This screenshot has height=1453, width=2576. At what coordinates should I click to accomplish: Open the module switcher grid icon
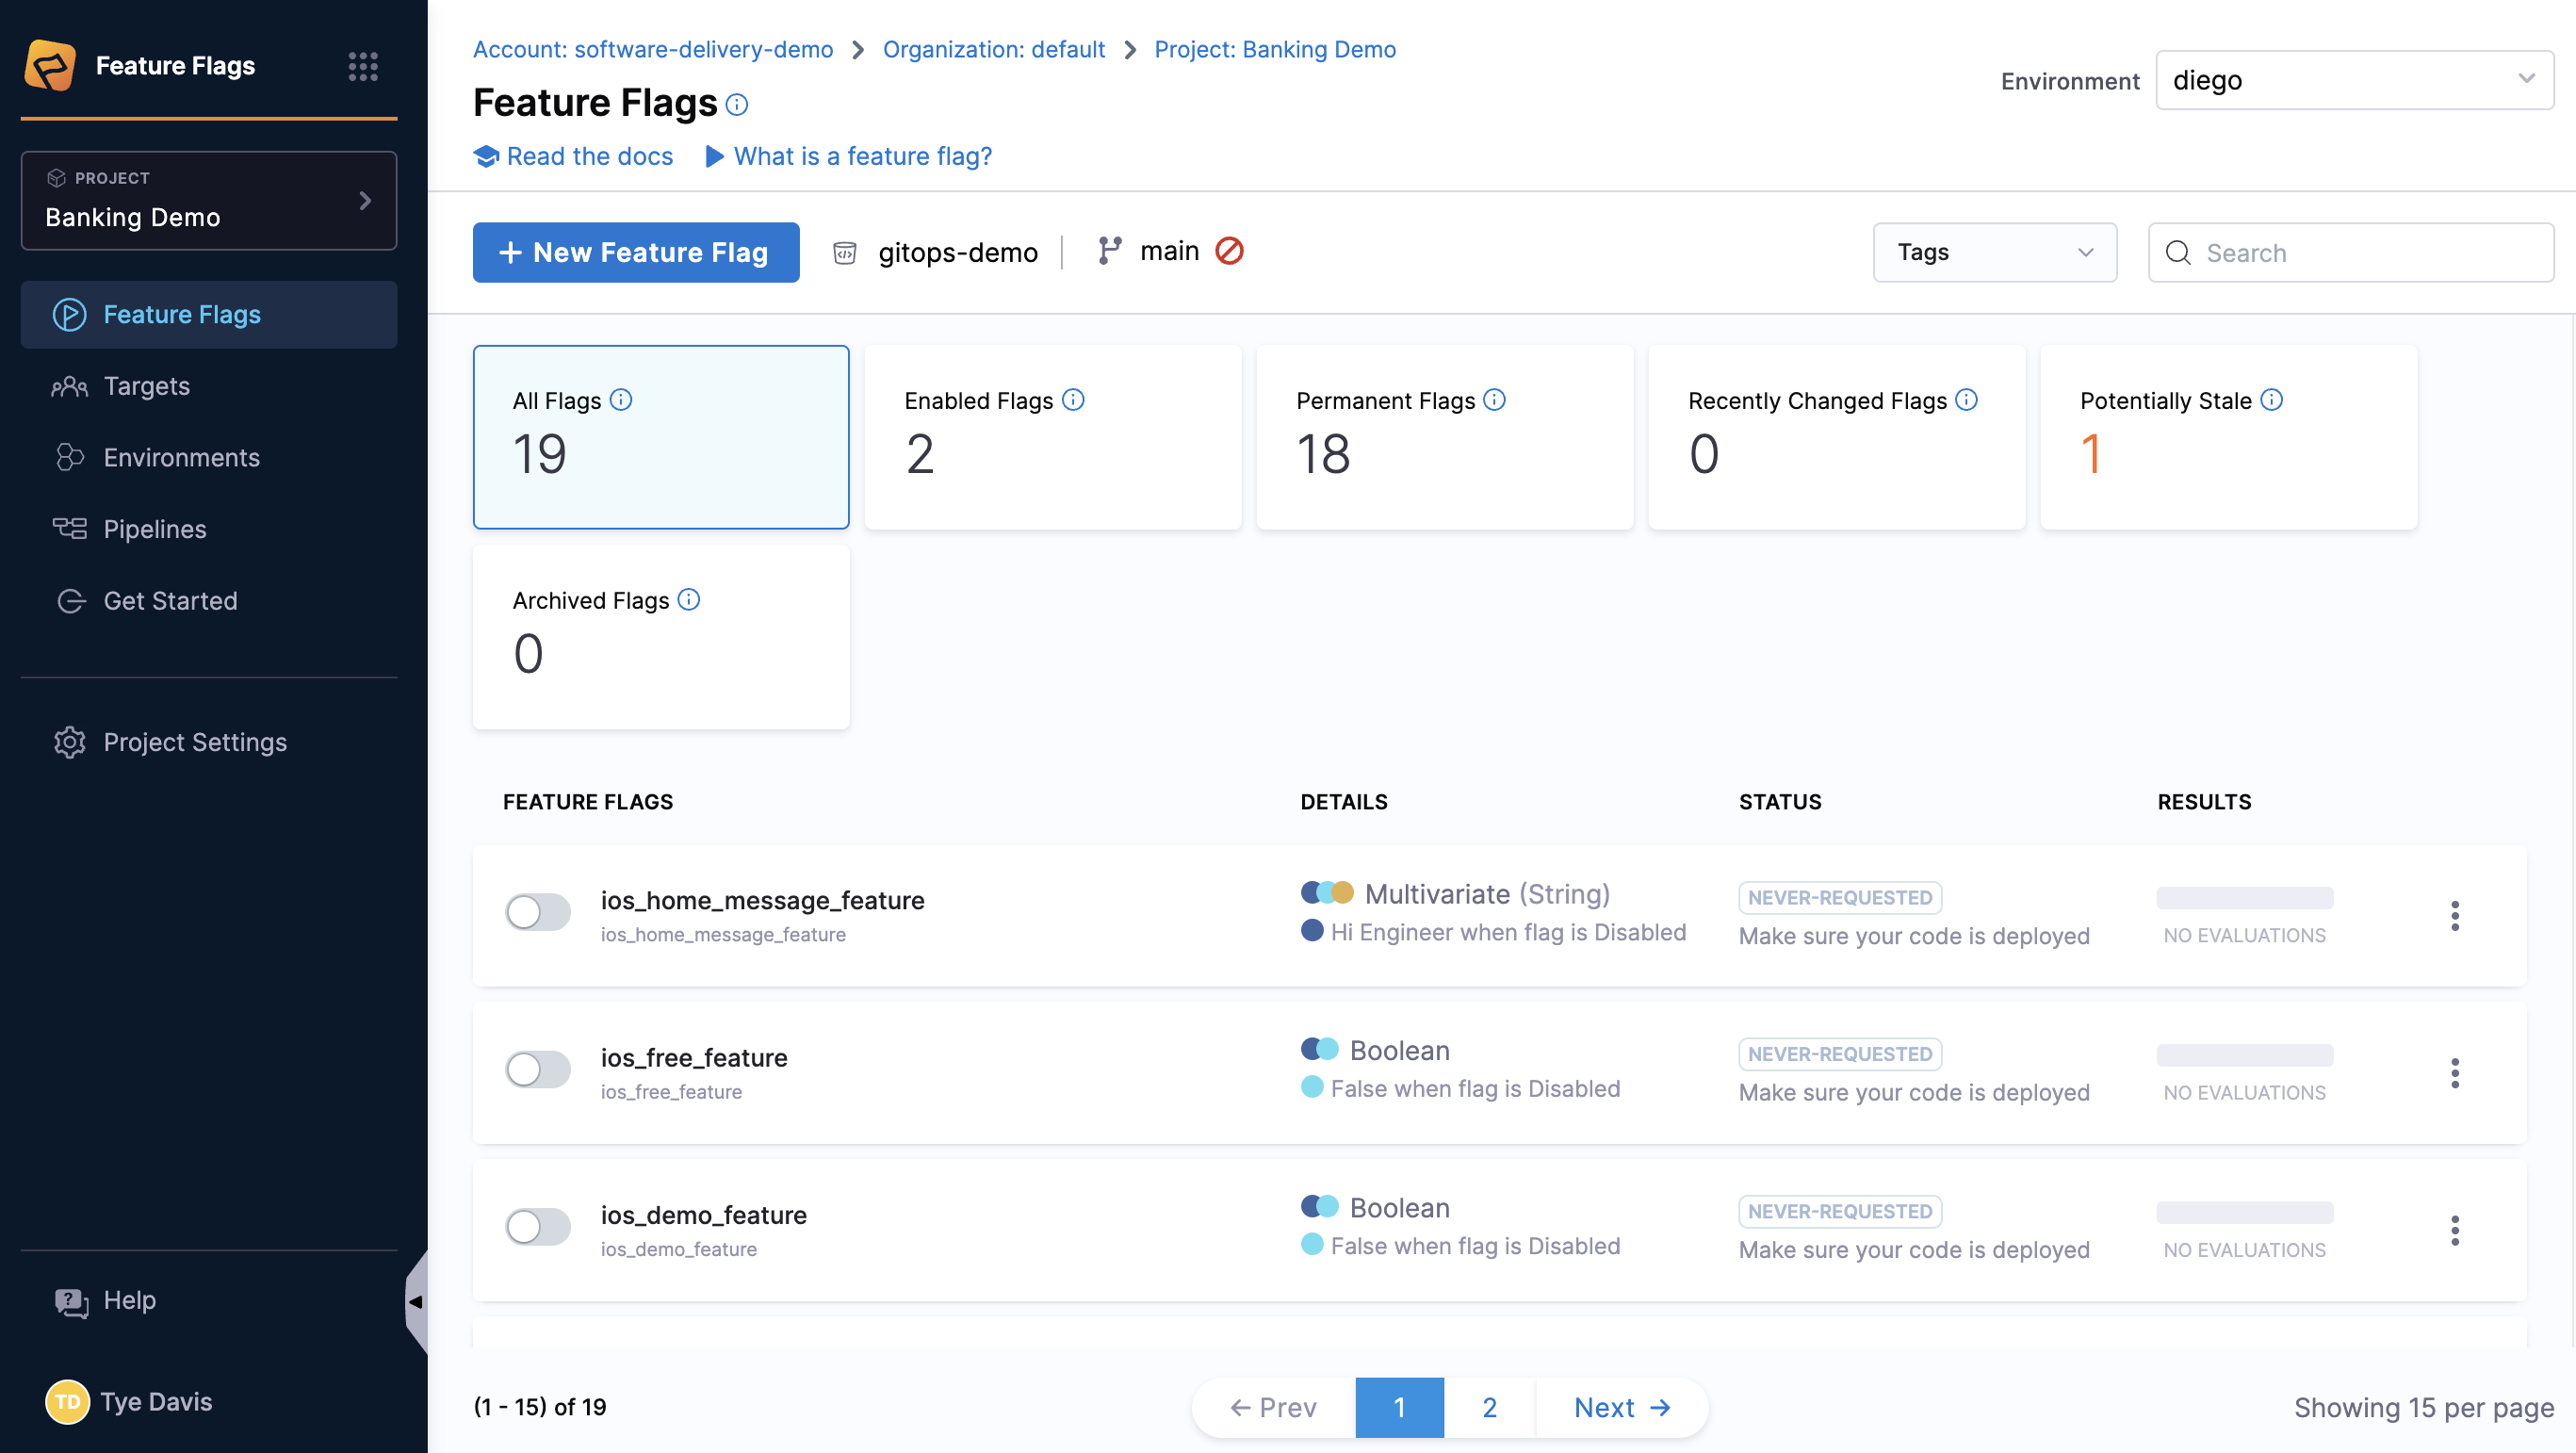363,67
